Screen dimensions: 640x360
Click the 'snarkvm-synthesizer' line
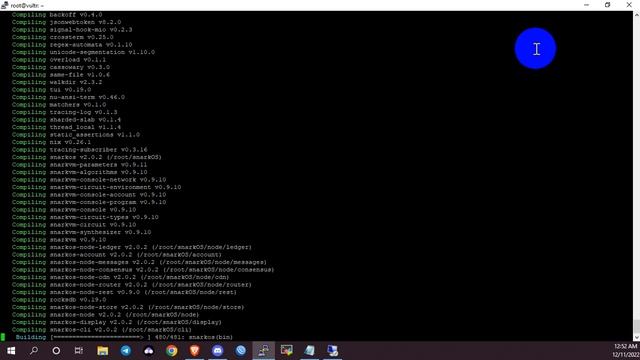click(82, 232)
